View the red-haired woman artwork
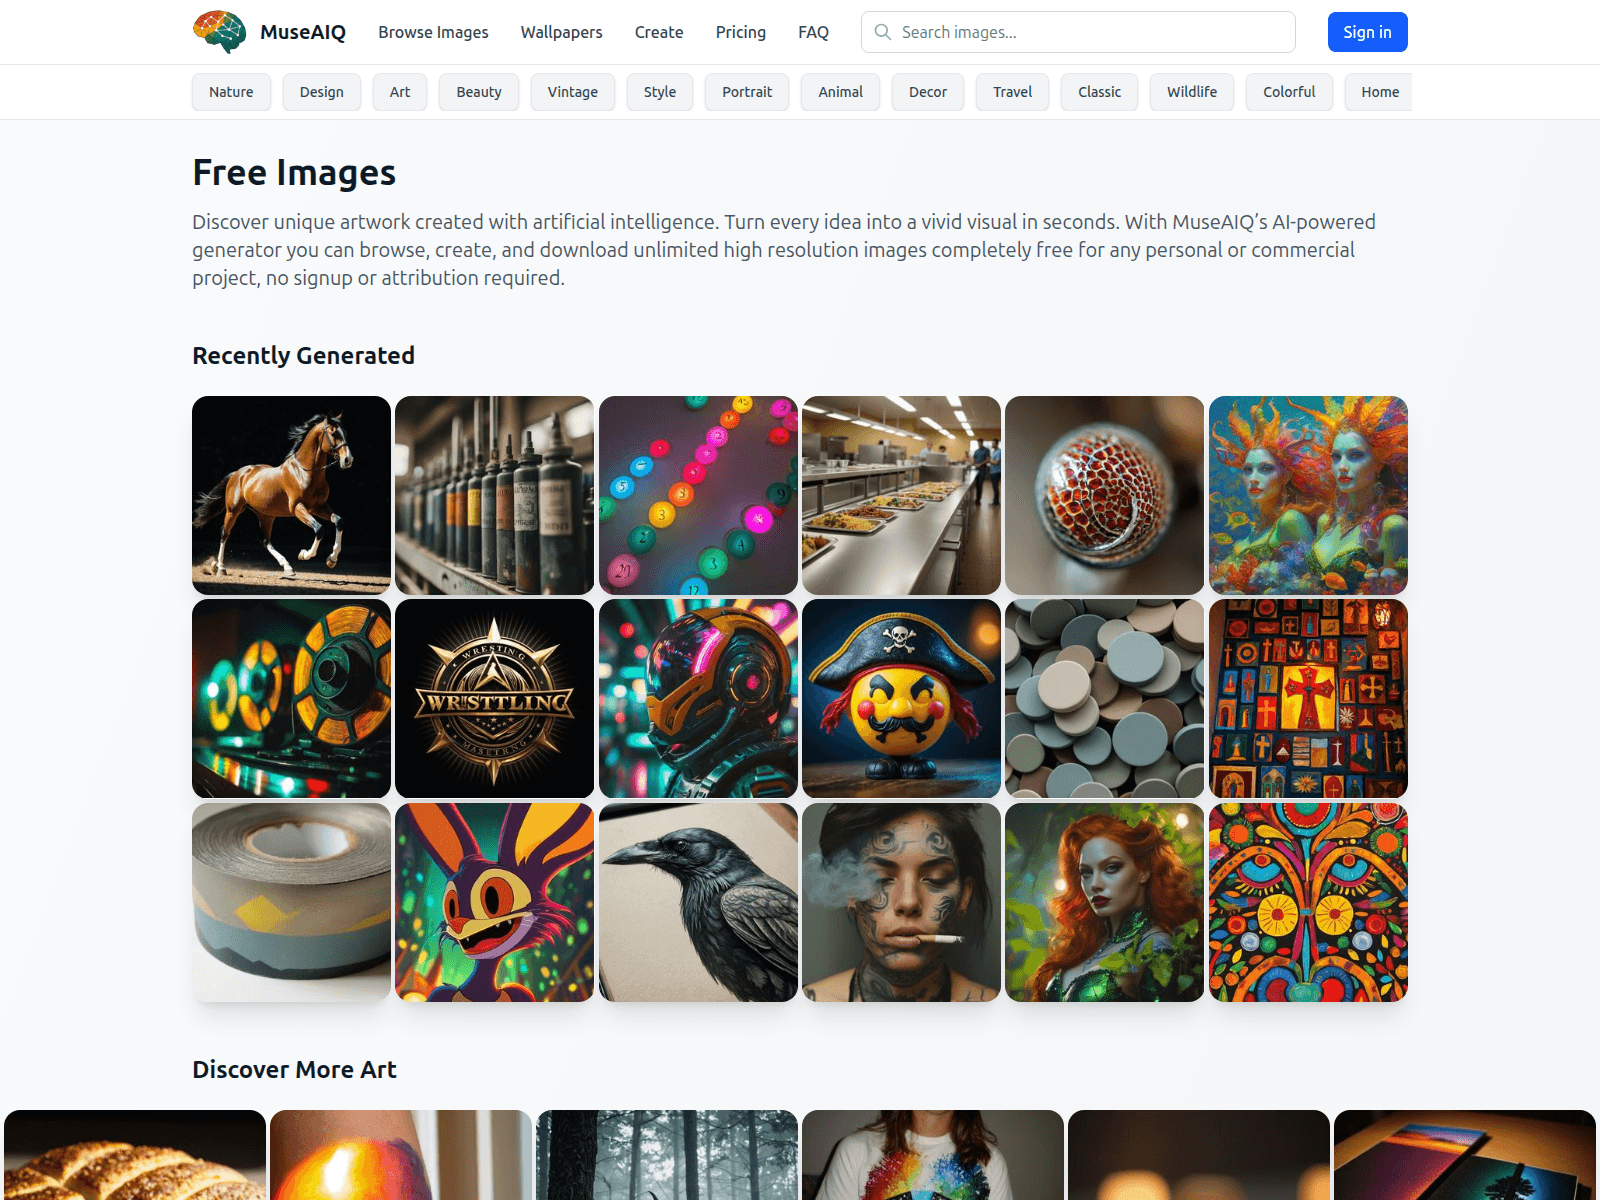 (x=1104, y=902)
